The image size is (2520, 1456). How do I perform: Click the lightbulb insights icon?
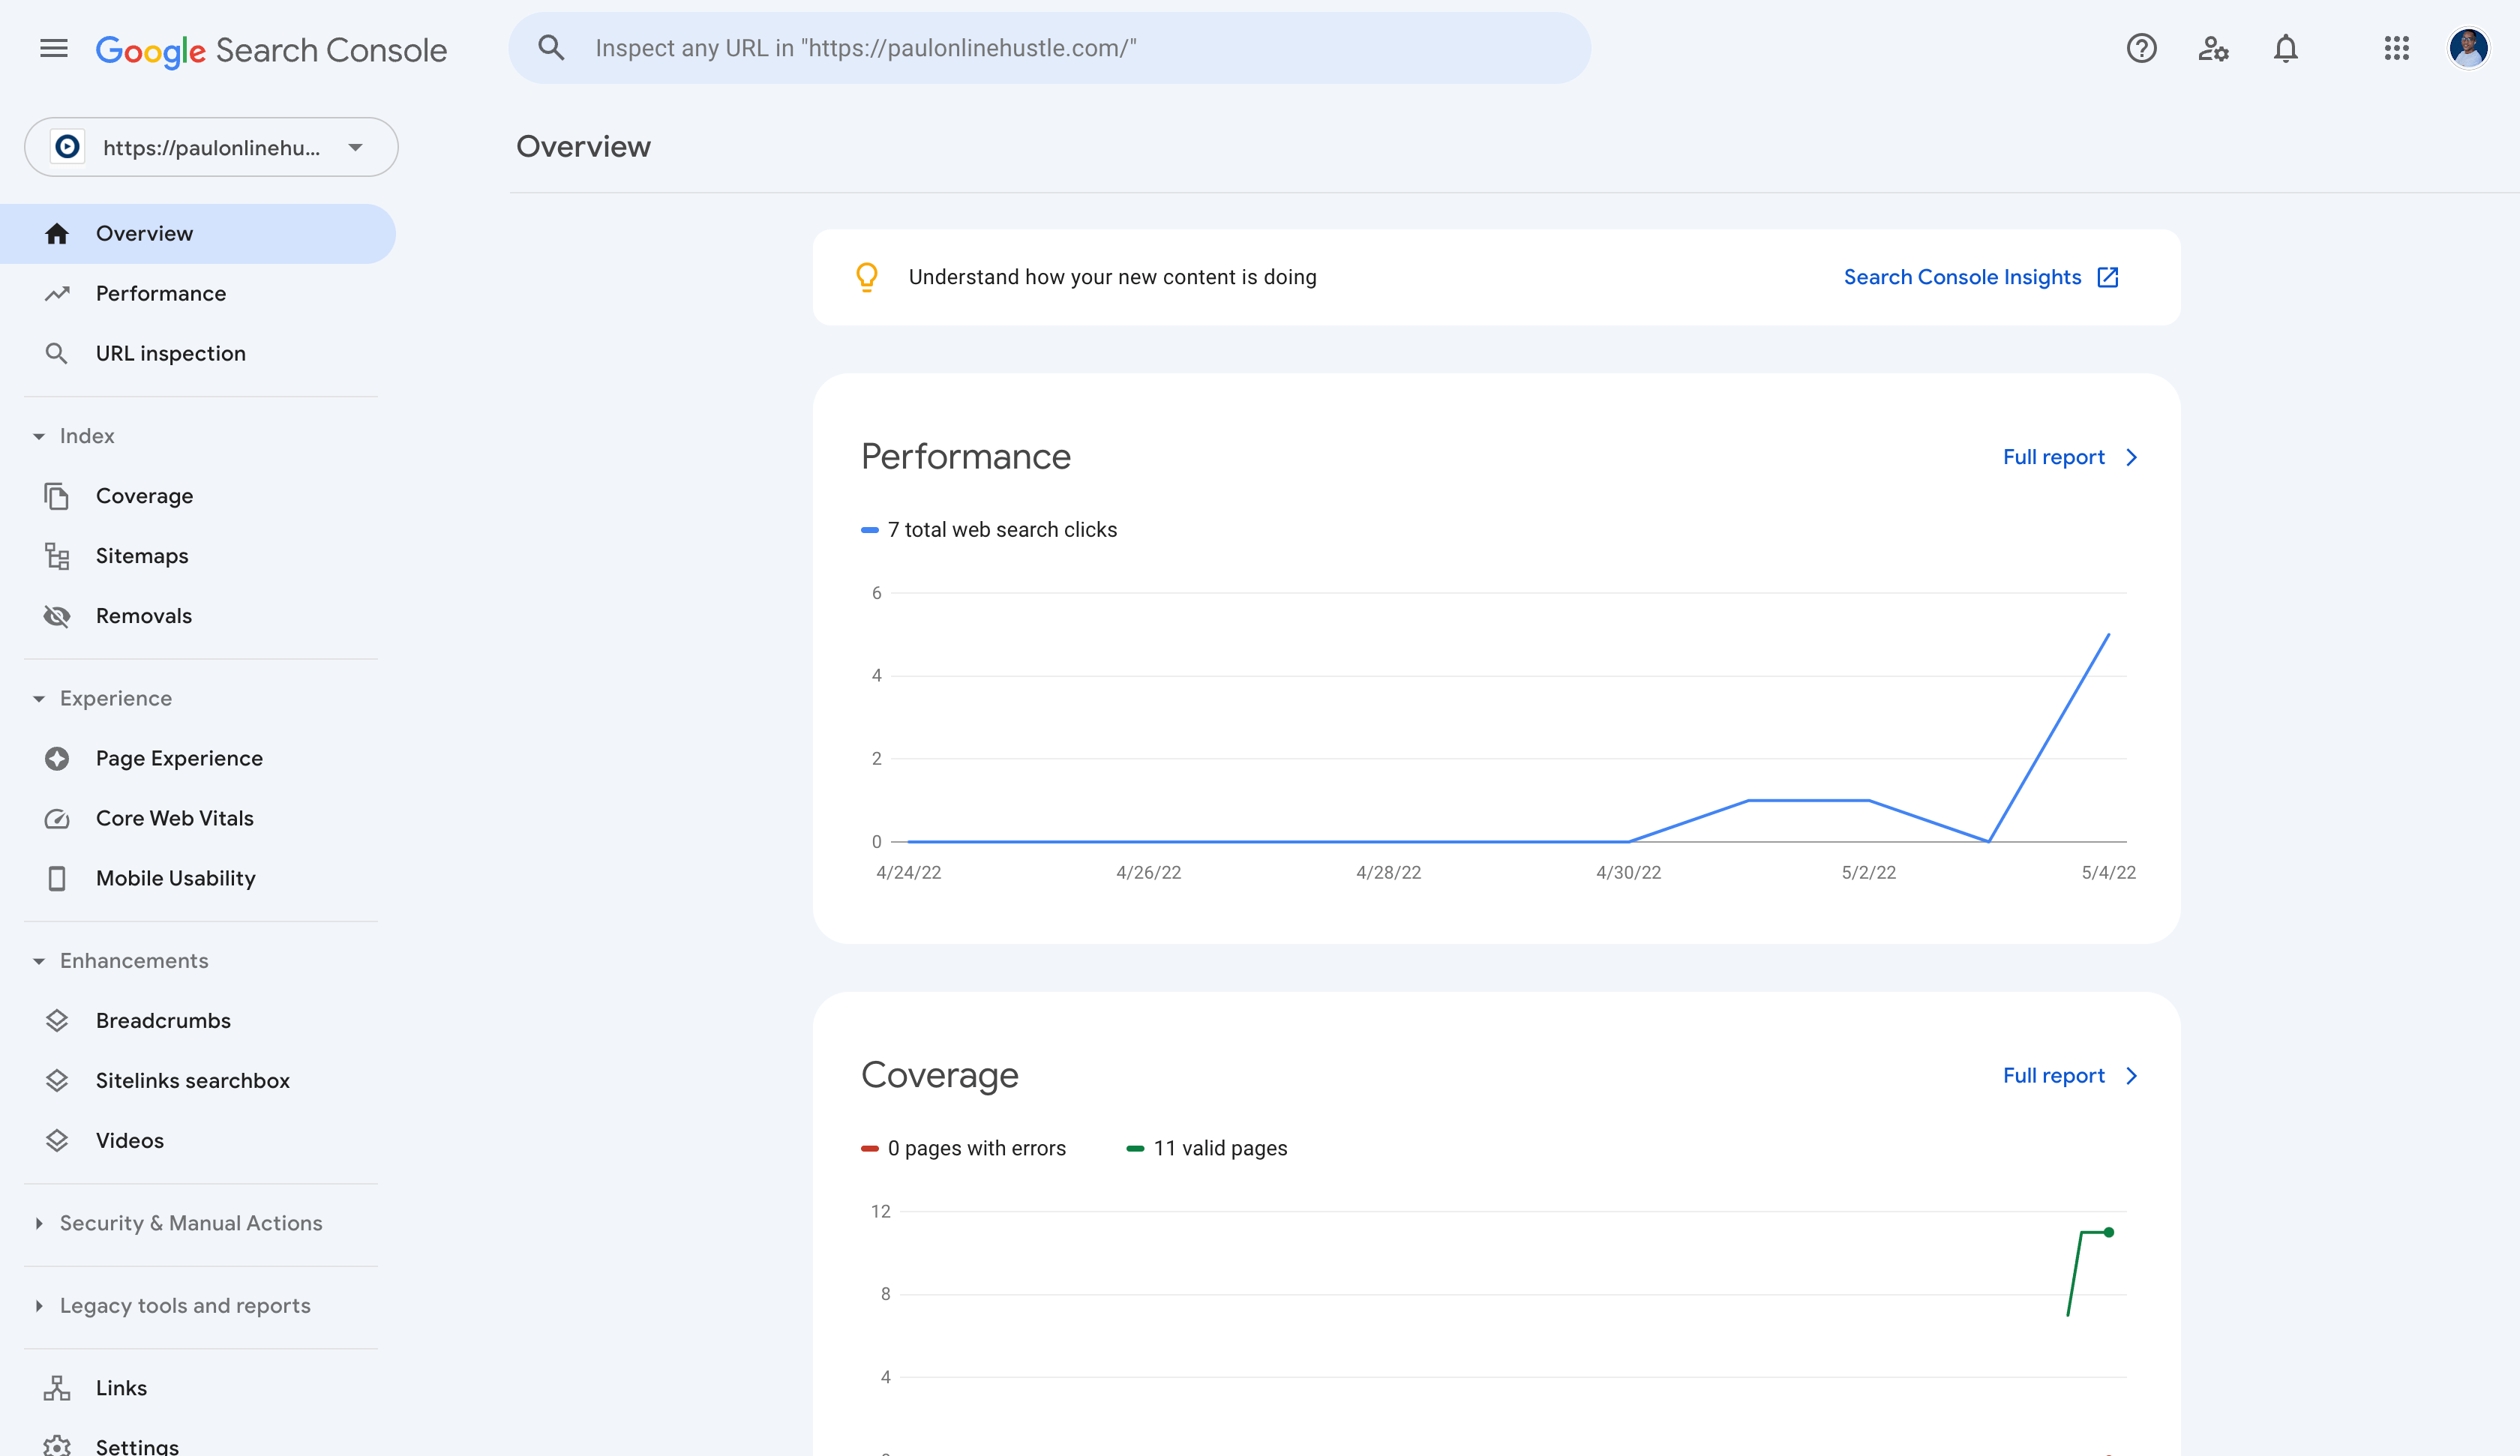(x=867, y=277)
